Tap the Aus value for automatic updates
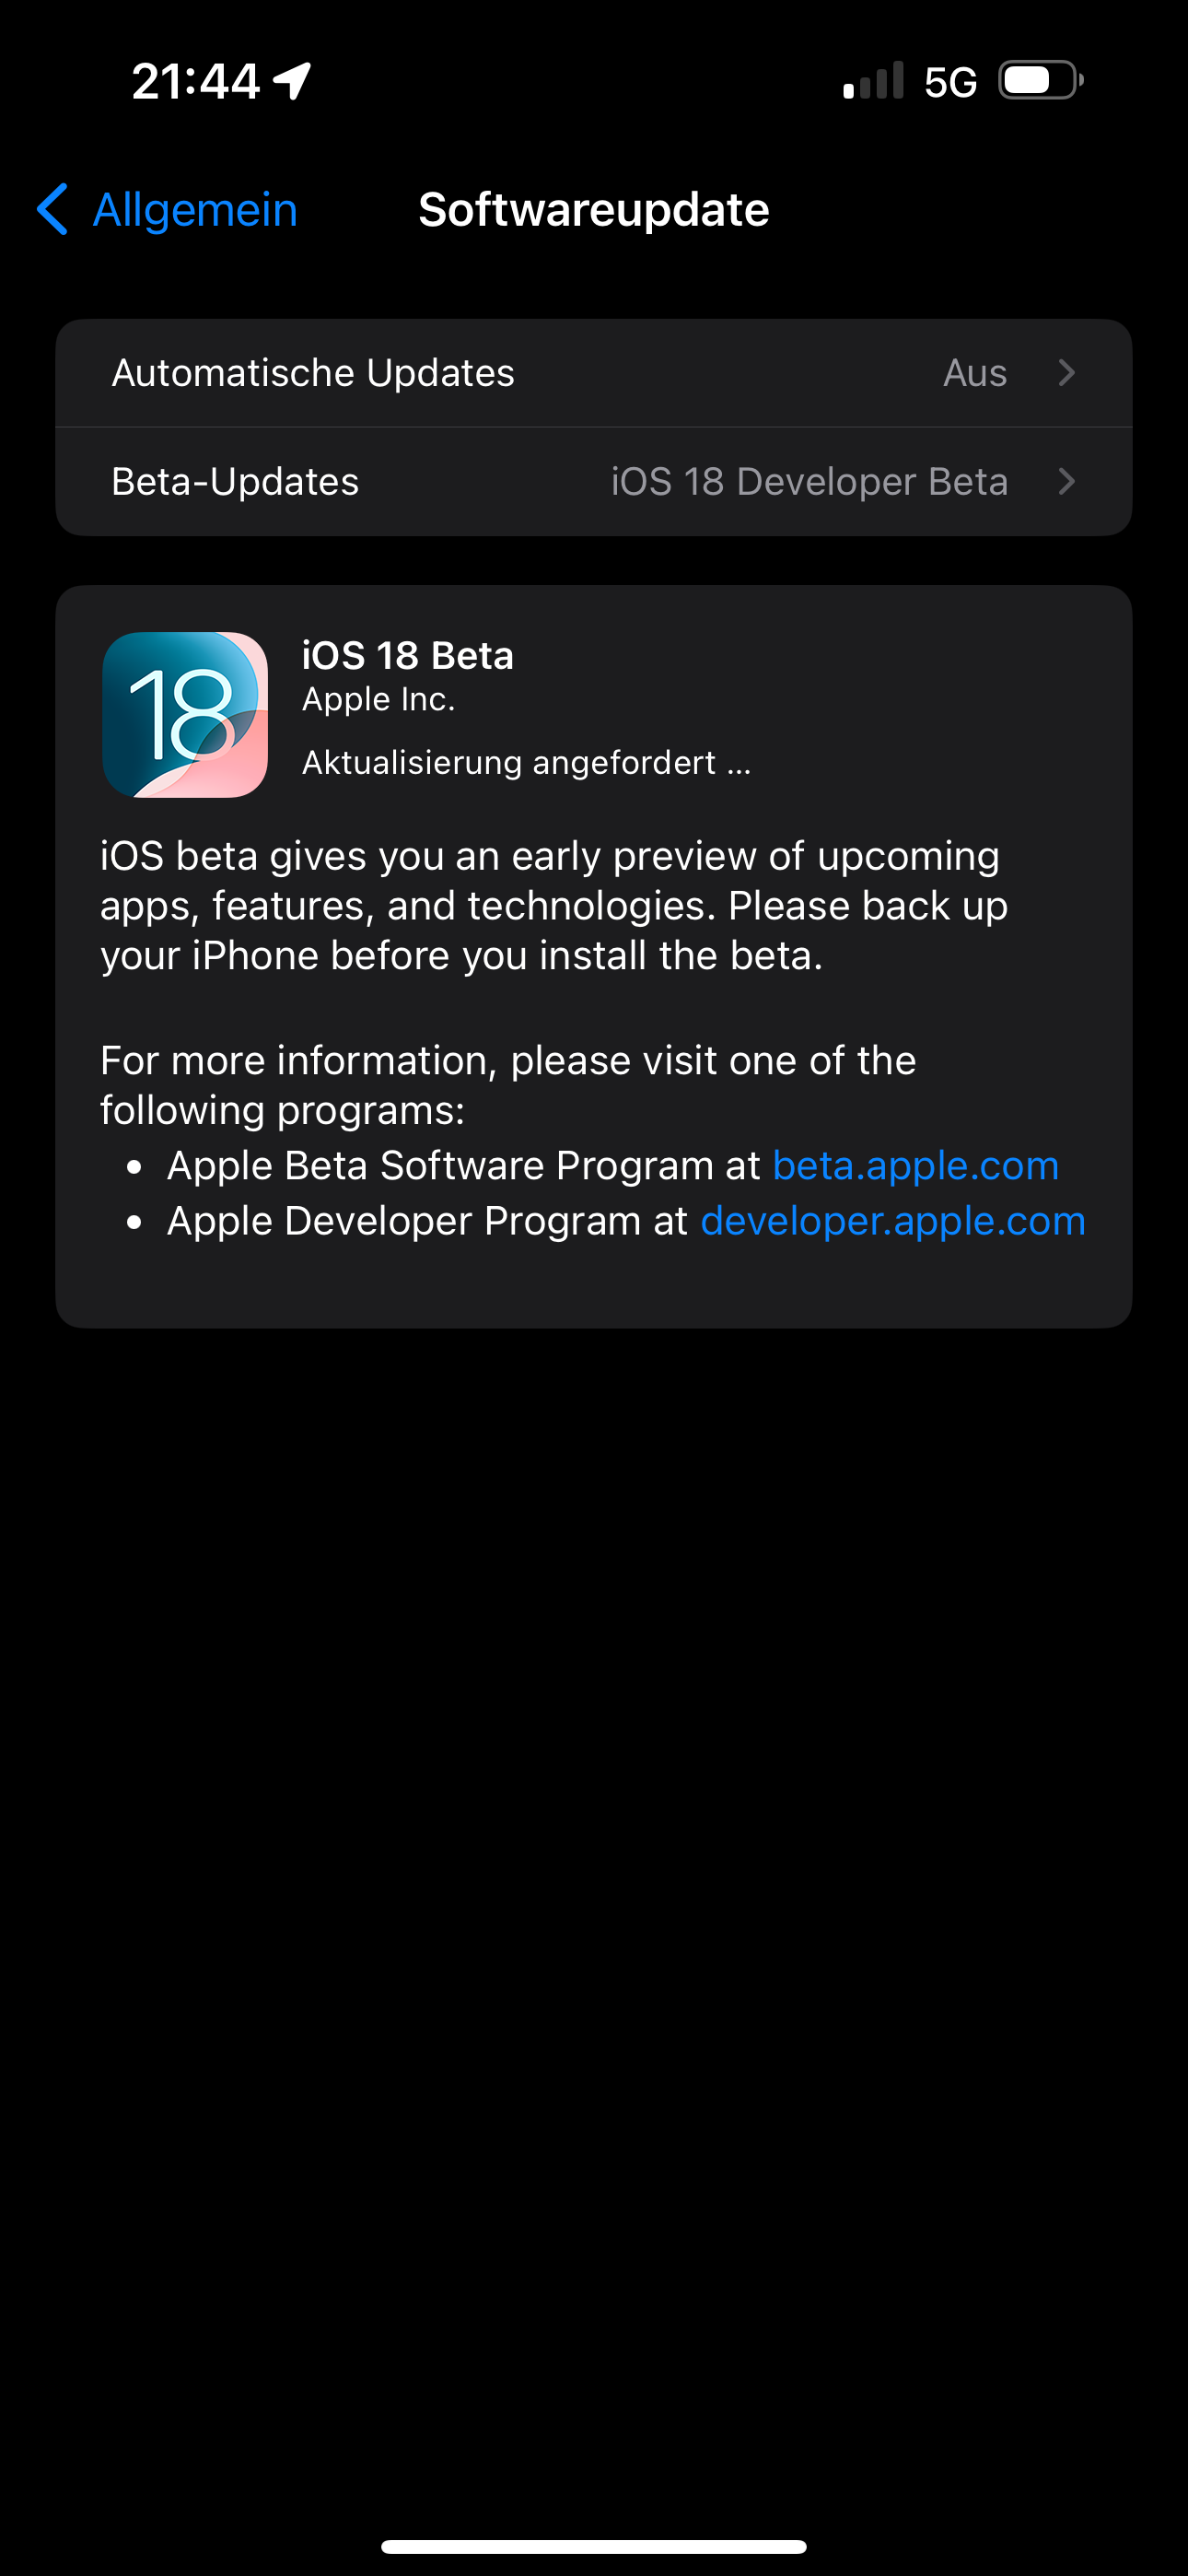The height and width of the screenshot is (2576, 1188). pos(975,373)
